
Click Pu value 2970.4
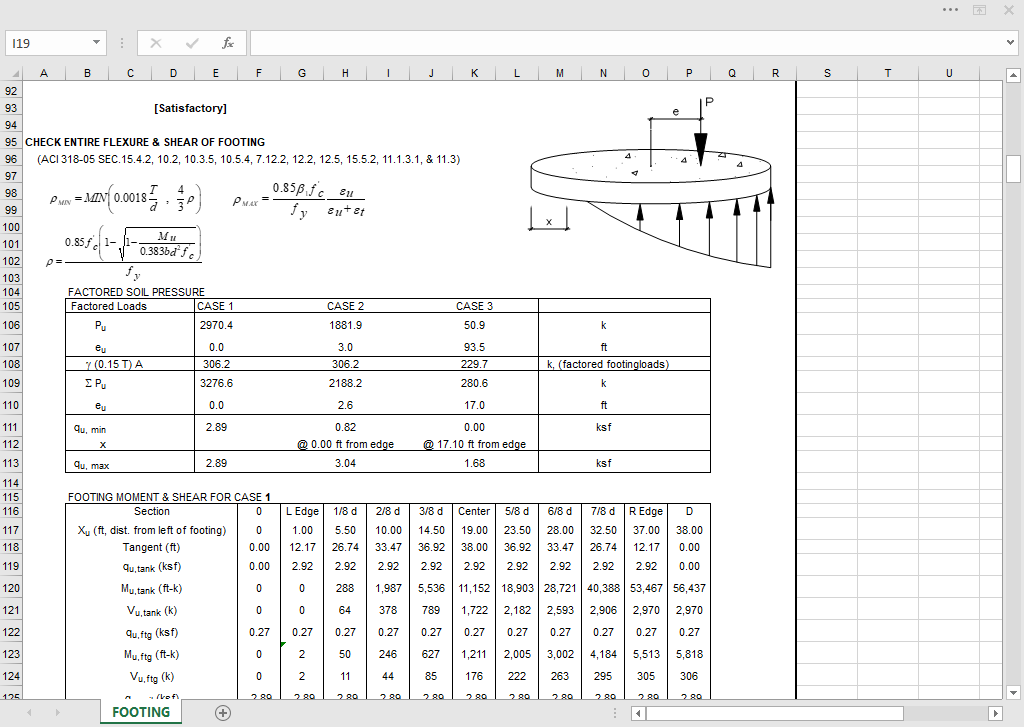click(216, 325)
